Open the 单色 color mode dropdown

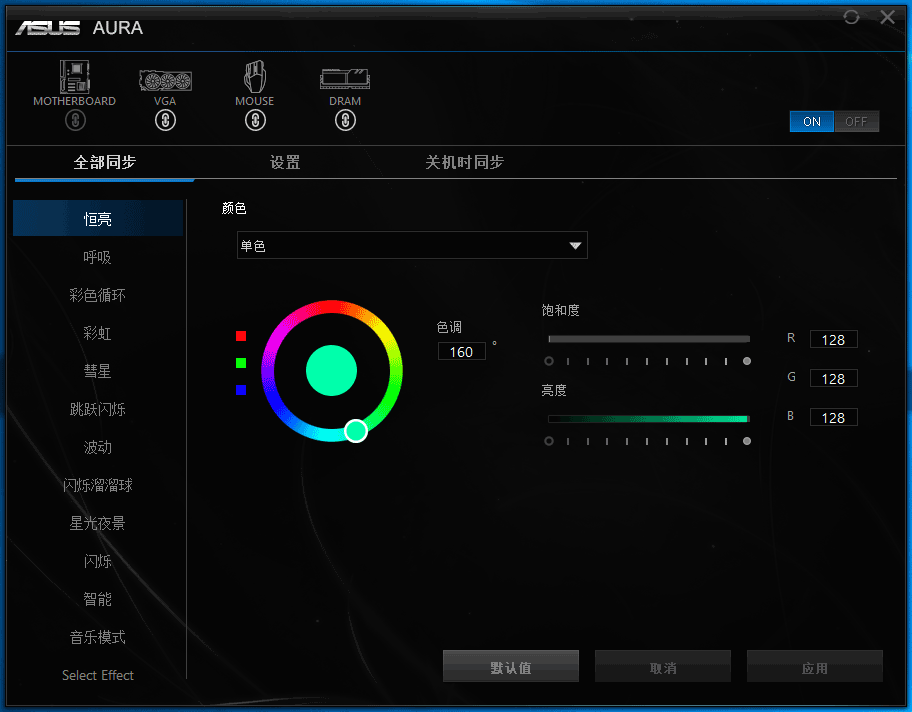point(412,245)
